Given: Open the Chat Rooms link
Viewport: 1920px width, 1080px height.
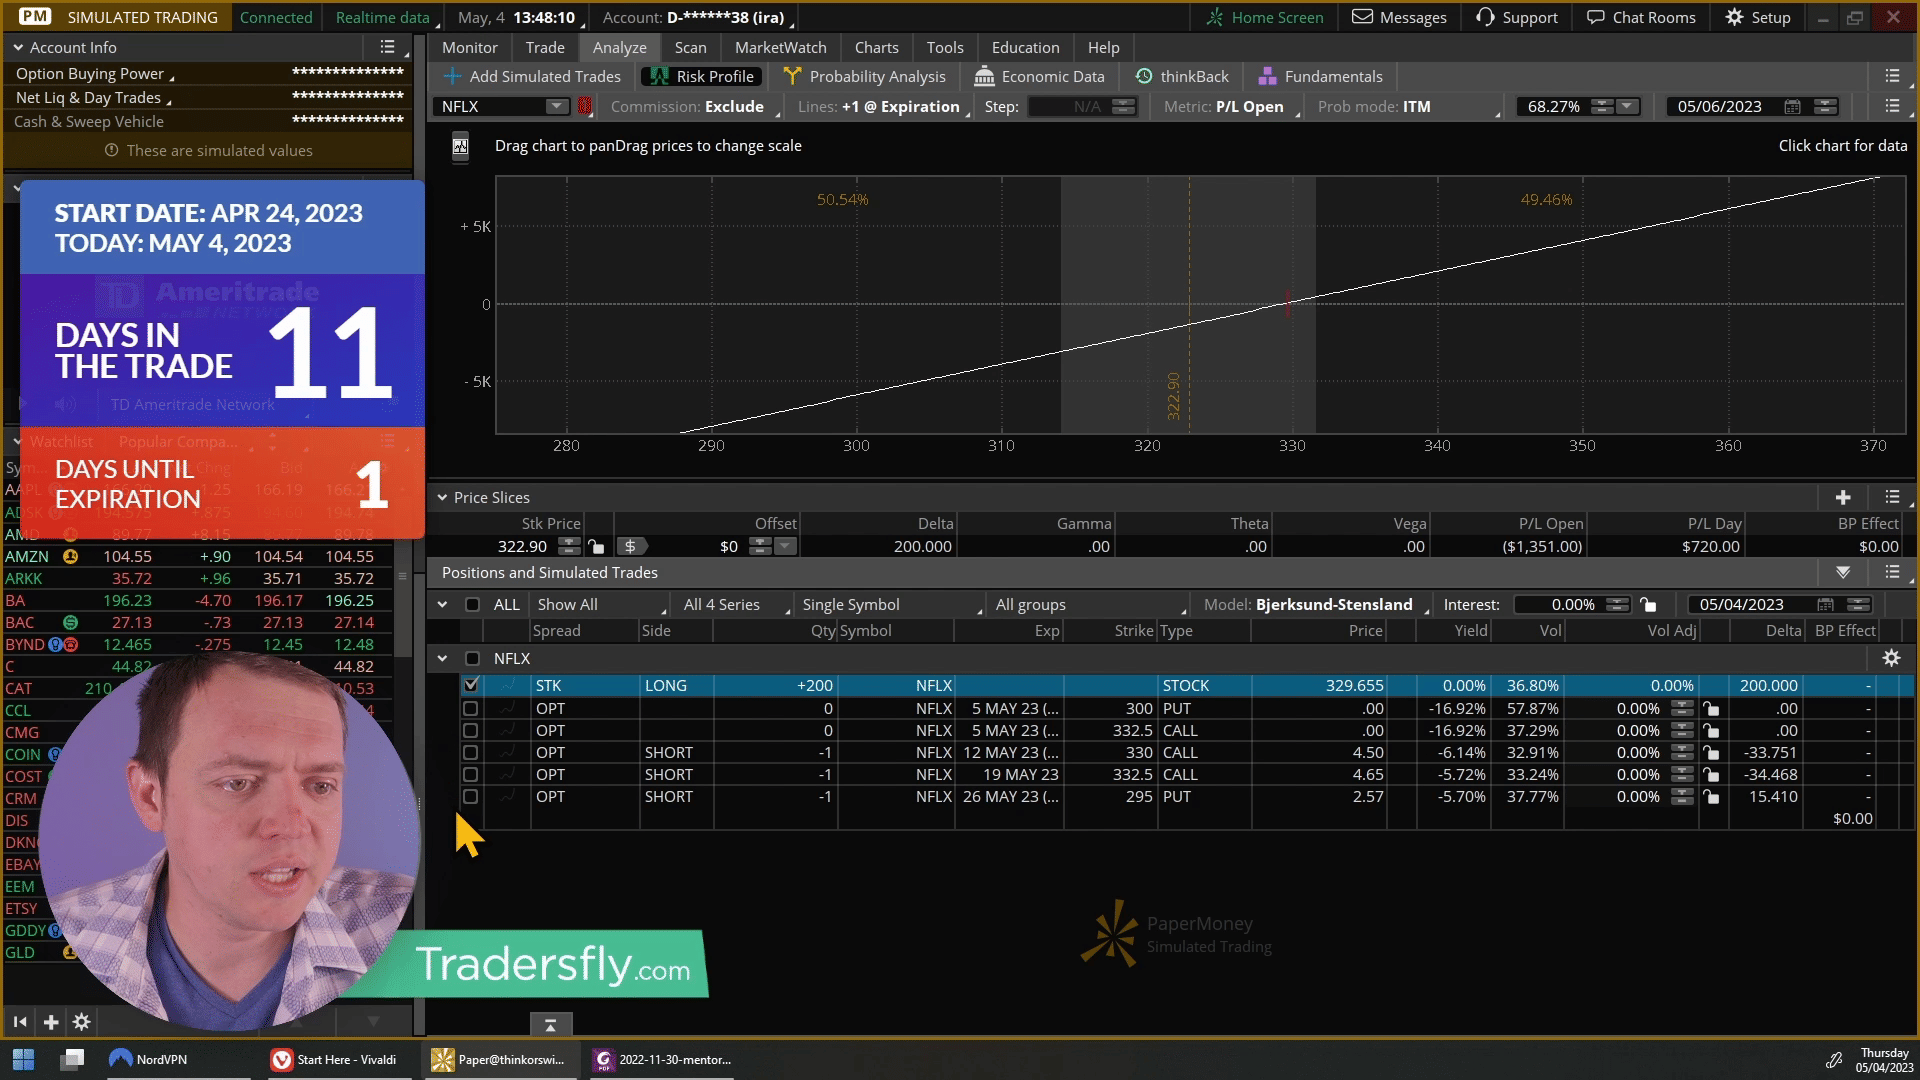Looking at the screenshot, I should pos(1641,17).
